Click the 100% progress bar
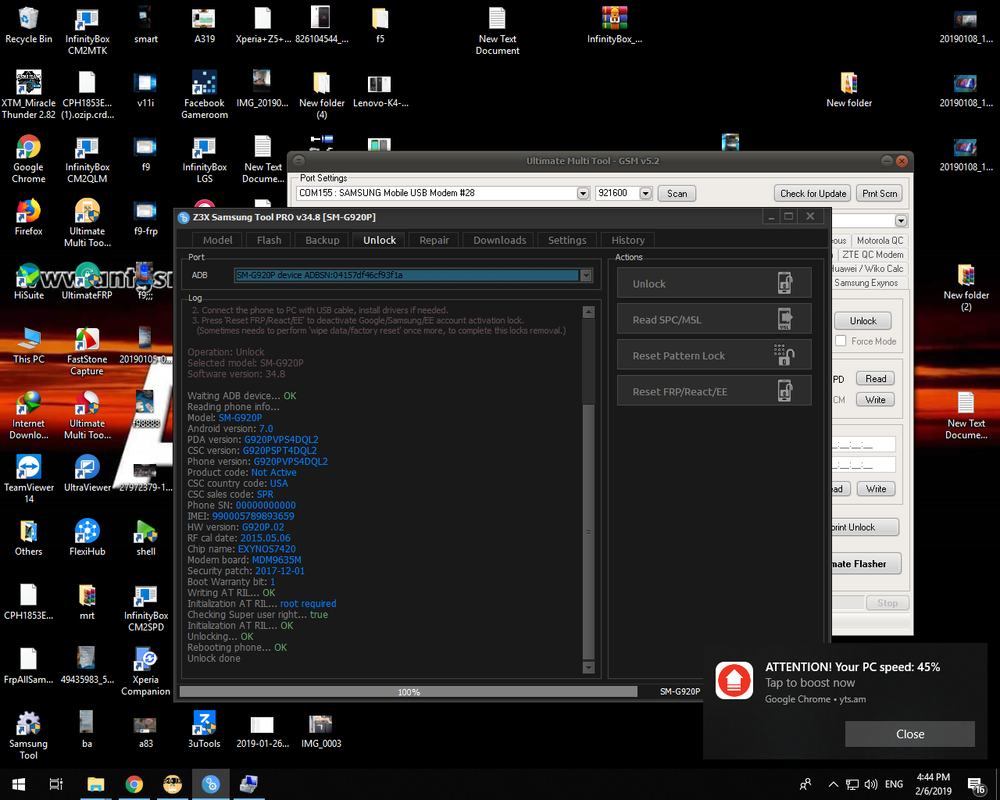 408,692
